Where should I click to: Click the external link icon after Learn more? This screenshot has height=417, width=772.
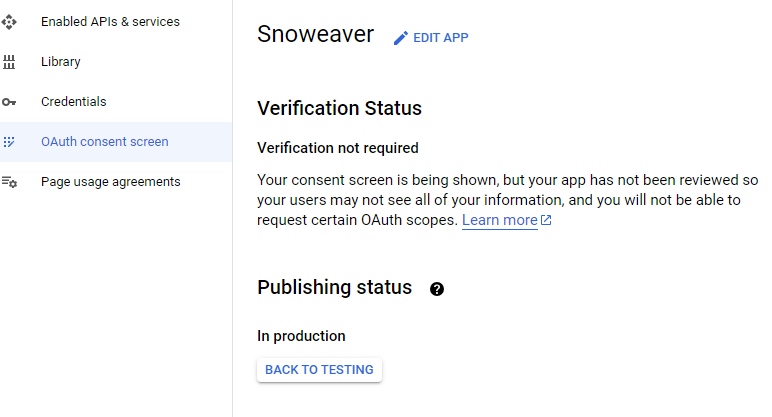546,220
